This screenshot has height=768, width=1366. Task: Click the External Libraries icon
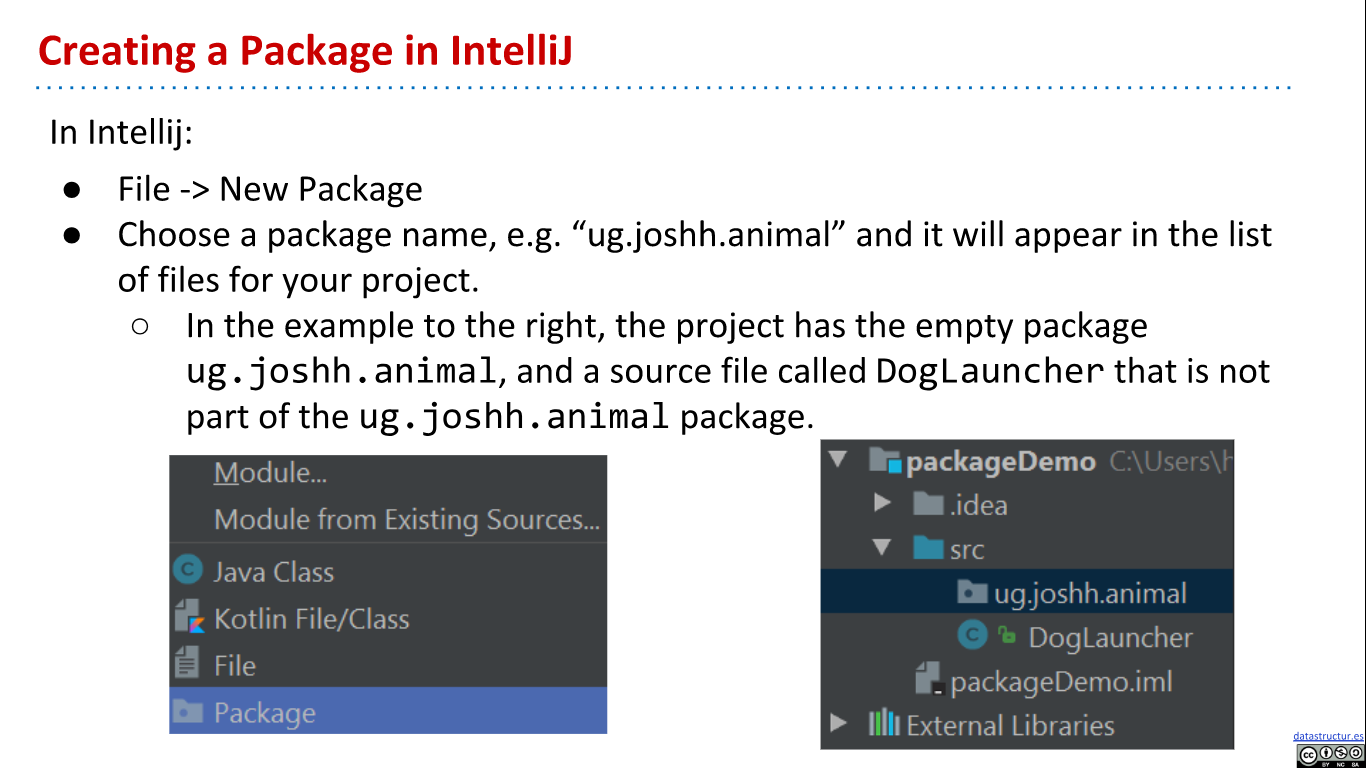click(883, 726)
